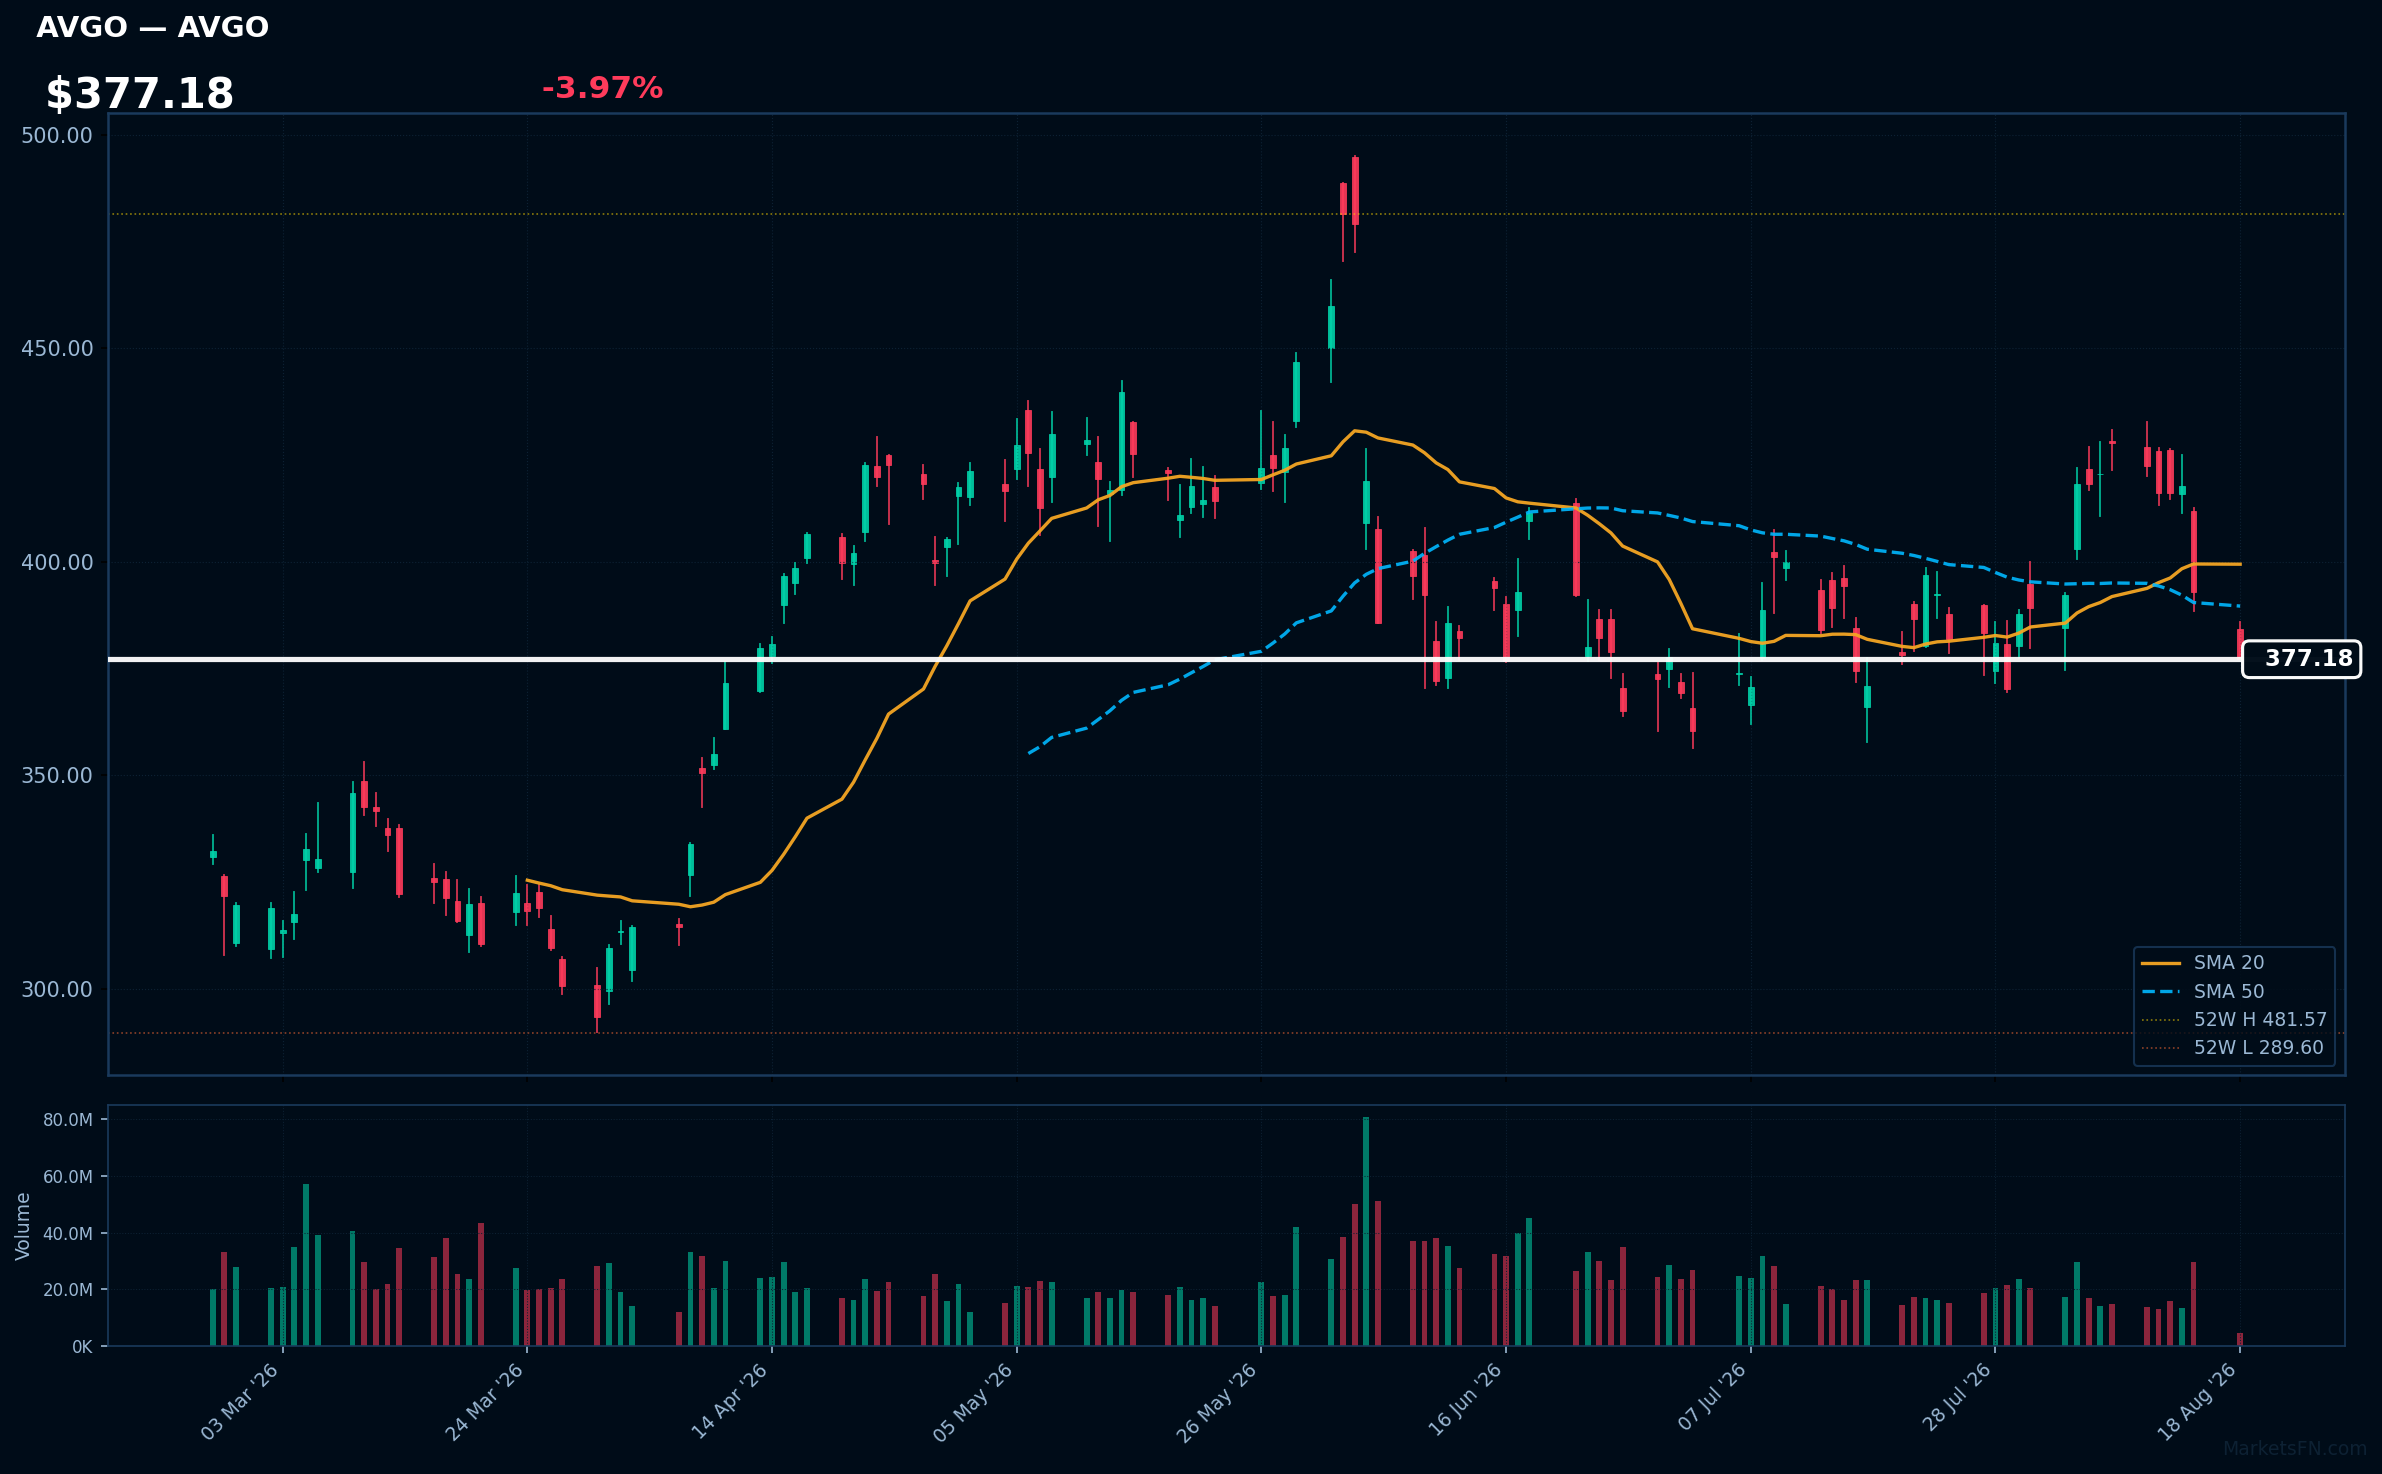Image resolution: width=2382 pixels, height=1474 pixels.
Task: Click the 20.0M volume axis label
Action: 67,1290
